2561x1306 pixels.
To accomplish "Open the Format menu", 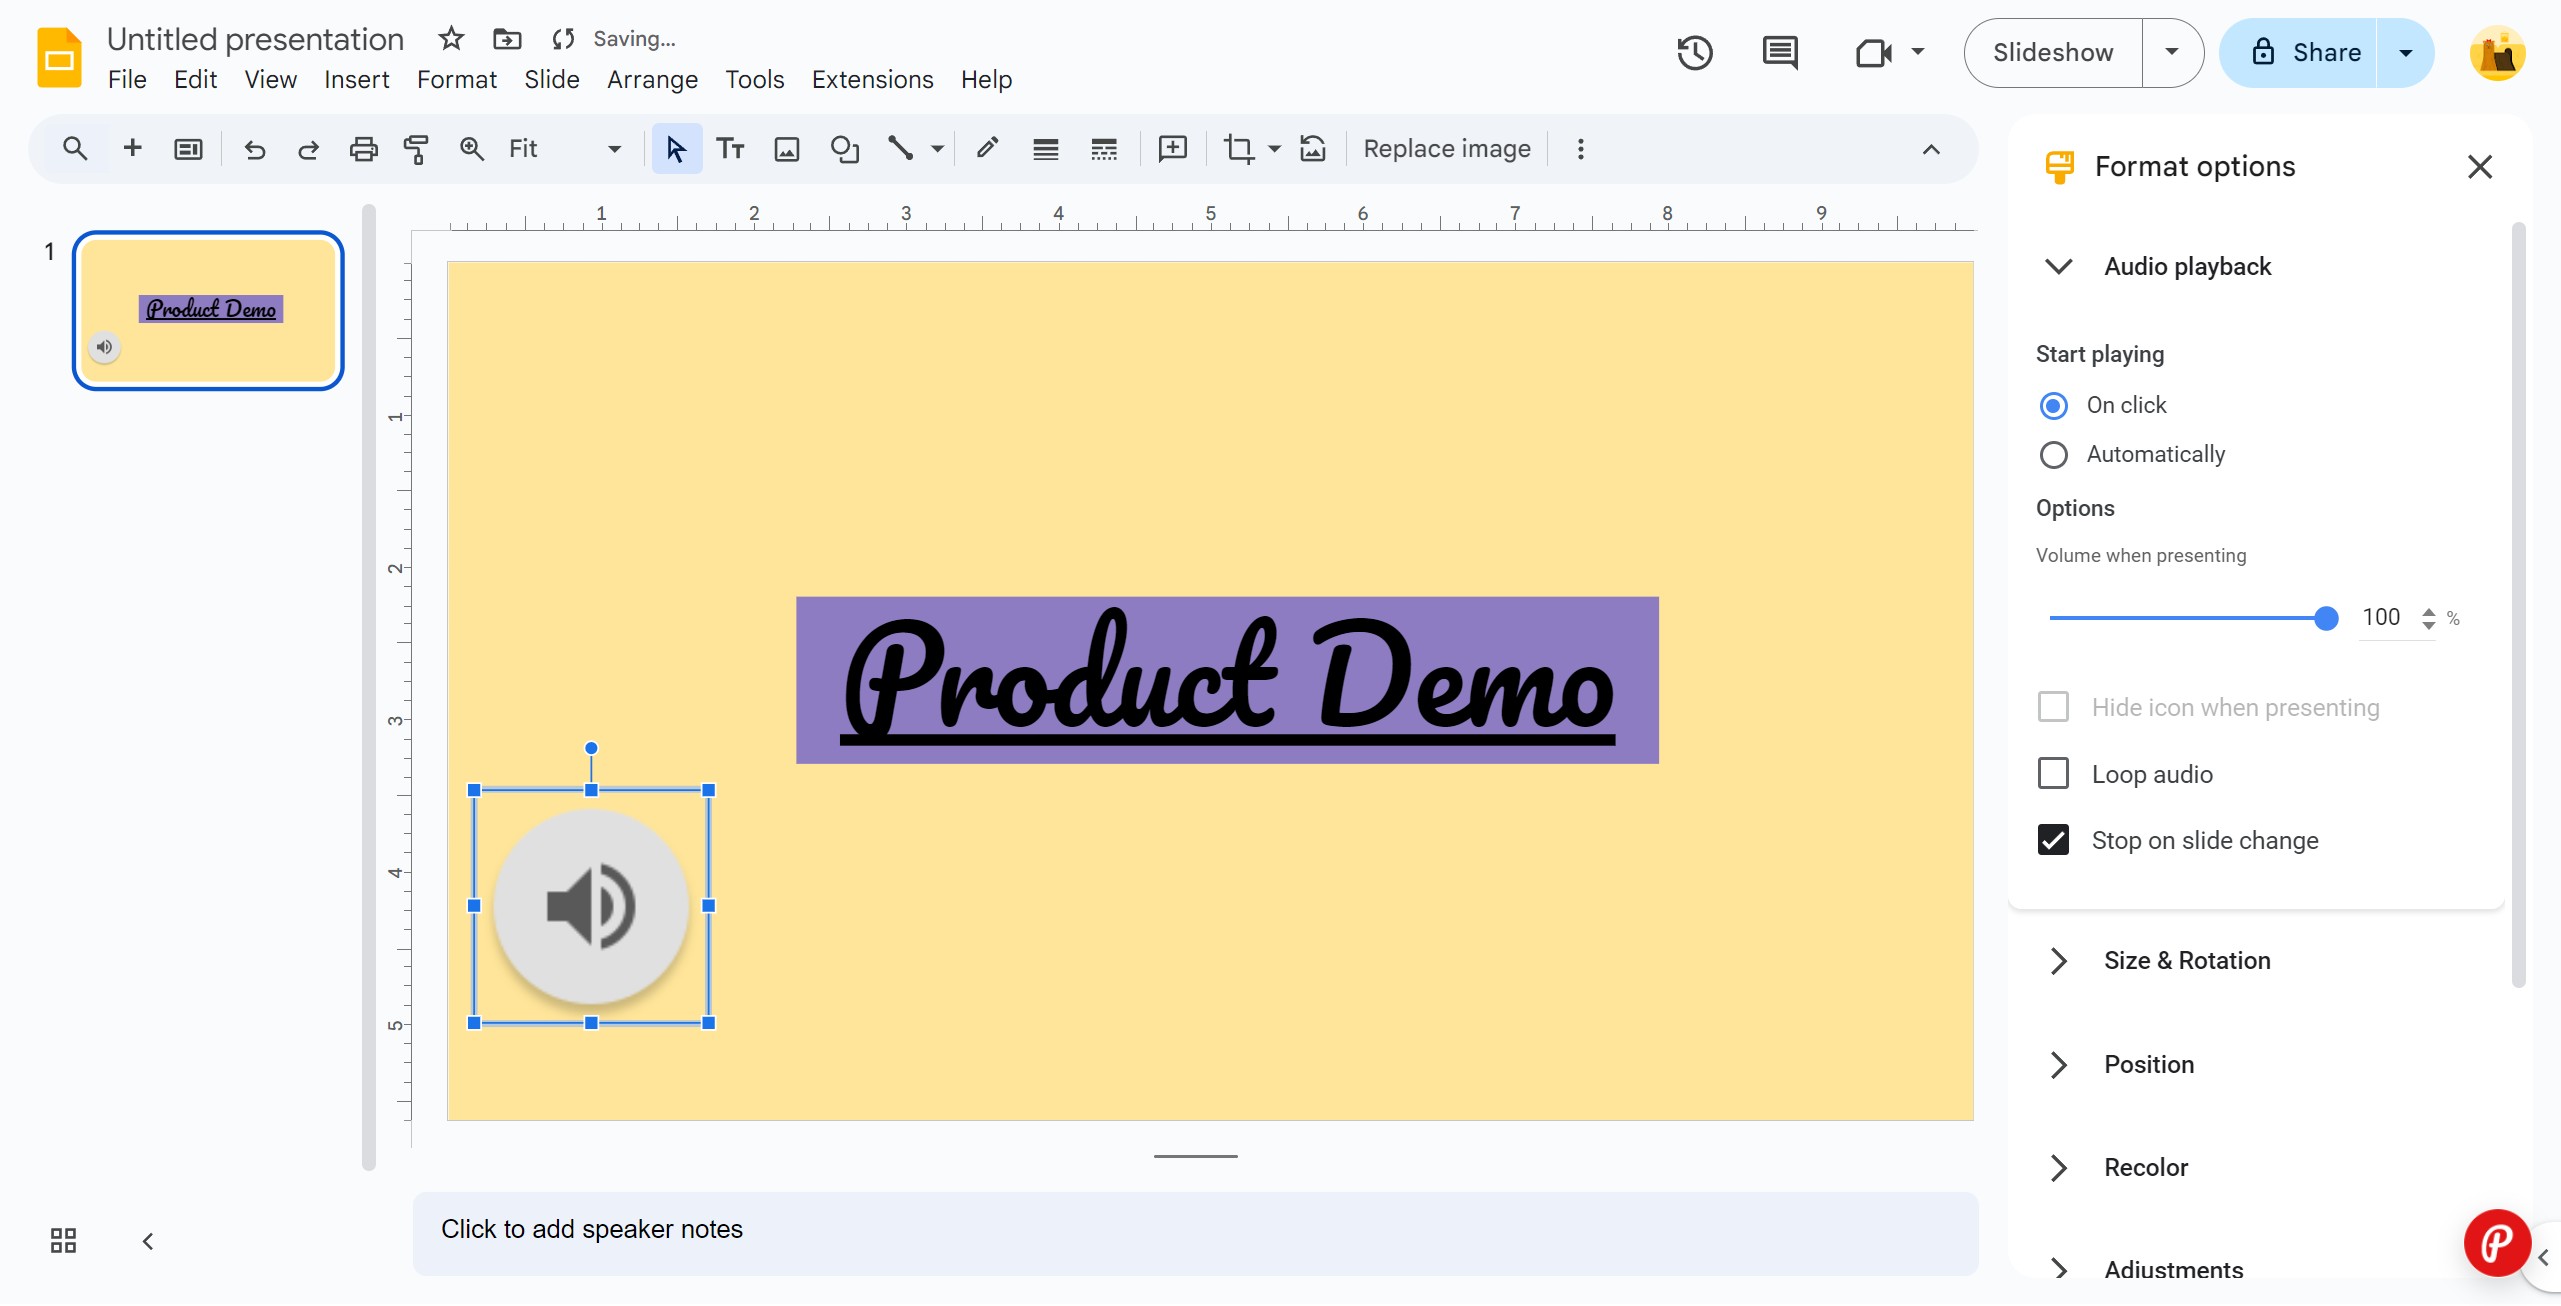I will point(456,80).
